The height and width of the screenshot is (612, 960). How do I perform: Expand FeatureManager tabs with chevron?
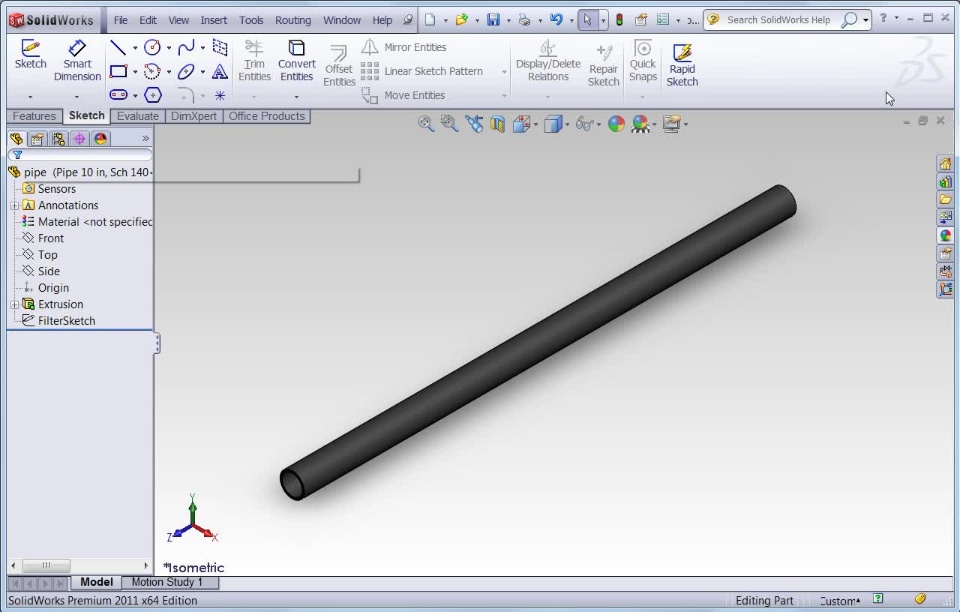[x=146, y=139]
